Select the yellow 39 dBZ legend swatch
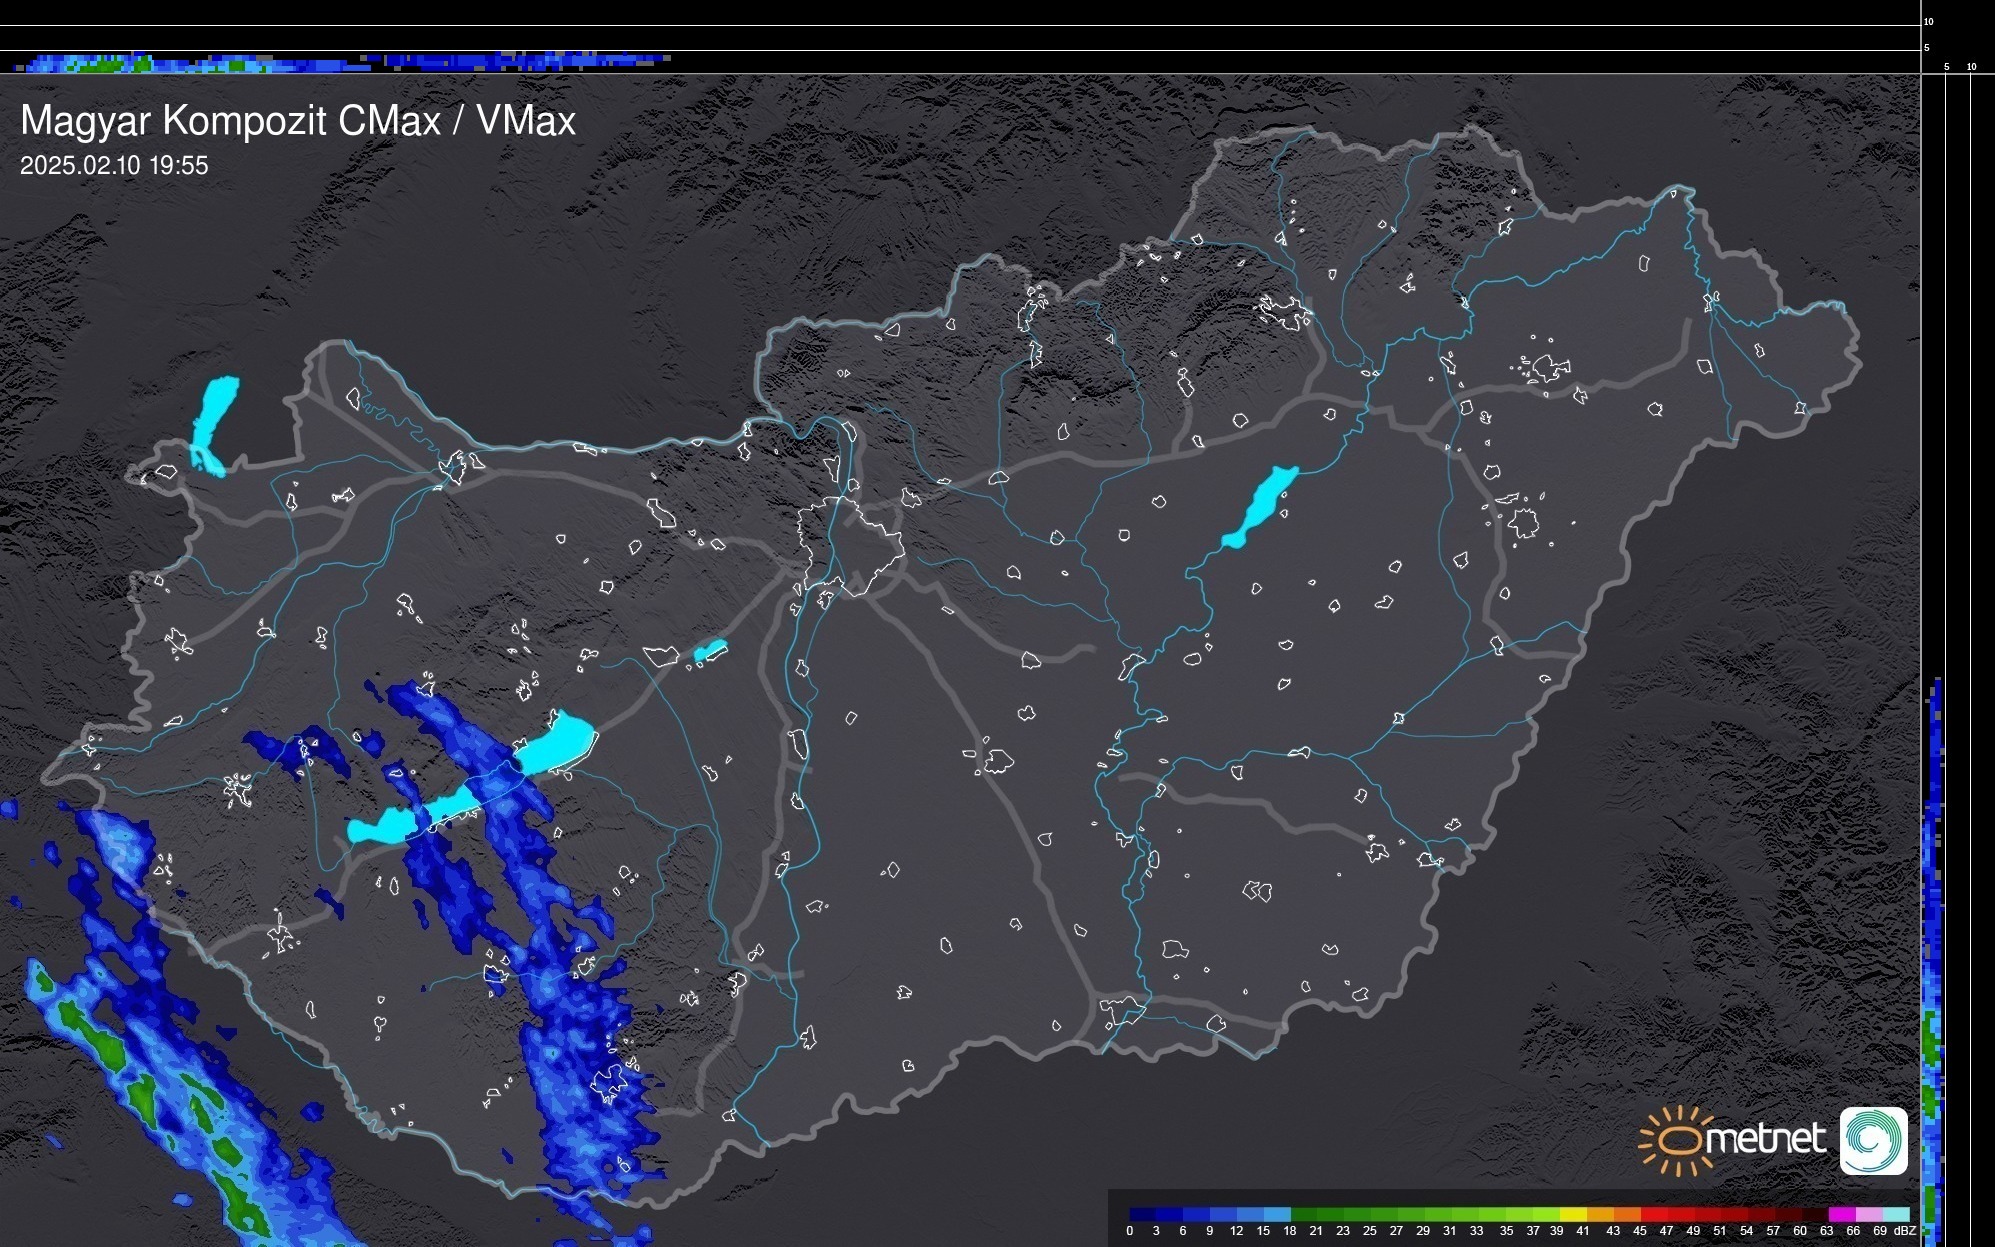Viewport: 1995px width, 1247px height. (1572, 1214)
